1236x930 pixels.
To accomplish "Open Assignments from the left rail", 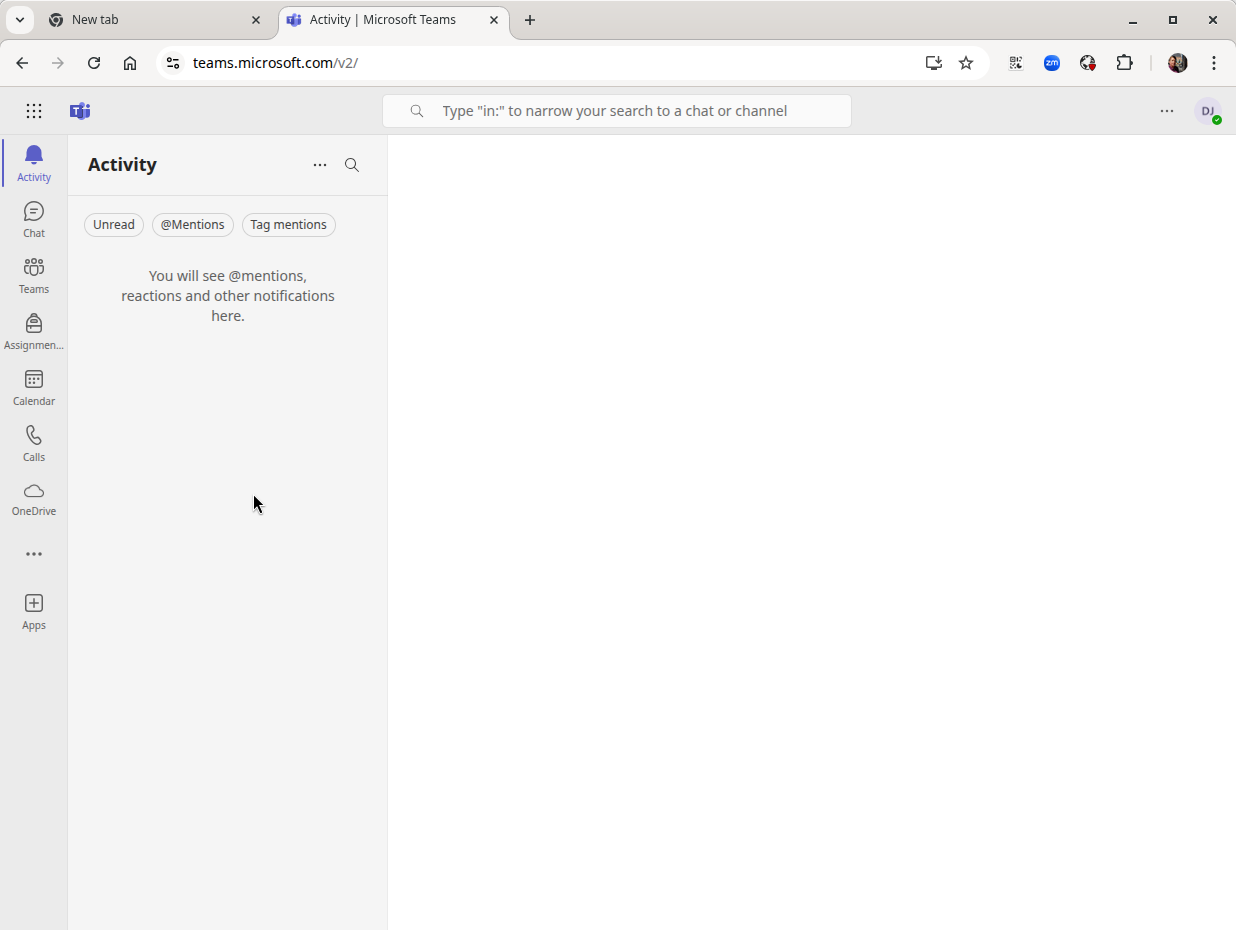I will pyautogui.click(x=34, y=331).
